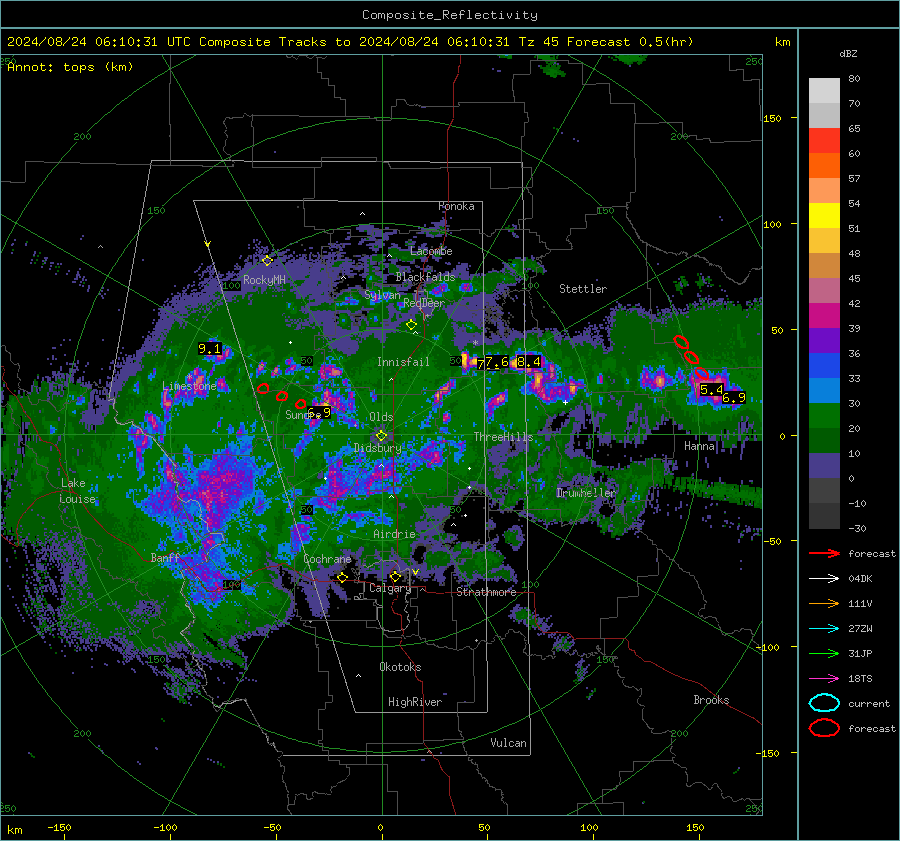Click the yellow diamond marker below RedDeer
900x841 pixels.
[411, 325]
